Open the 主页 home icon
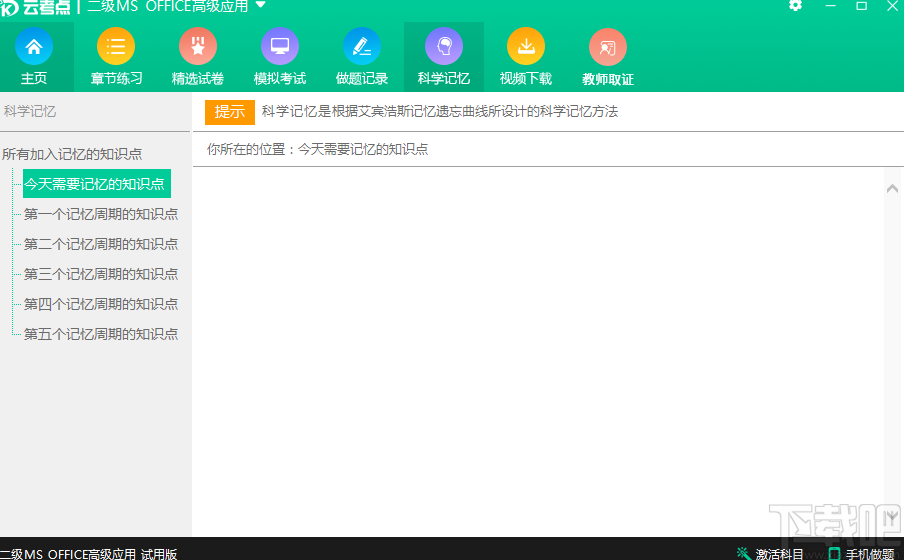The width and height of the screenshot is (904, 560). point(33,46)
